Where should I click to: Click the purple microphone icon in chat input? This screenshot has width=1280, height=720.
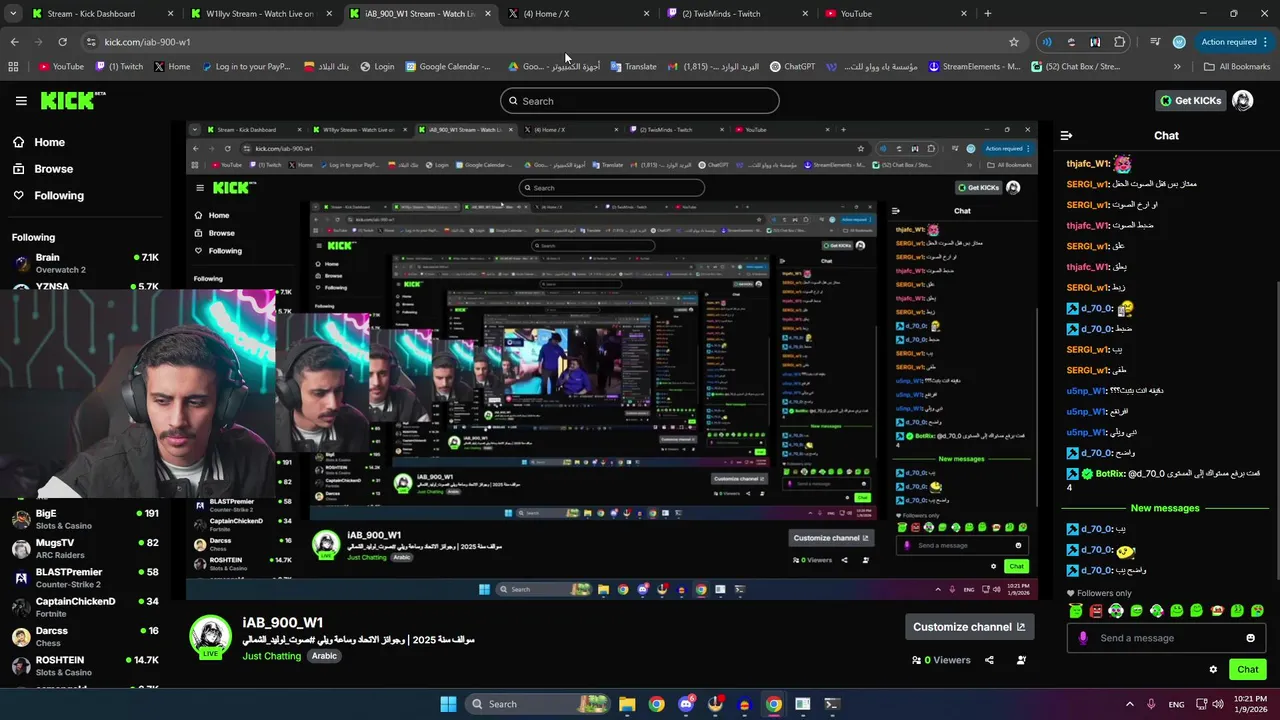coord(1082,638)
